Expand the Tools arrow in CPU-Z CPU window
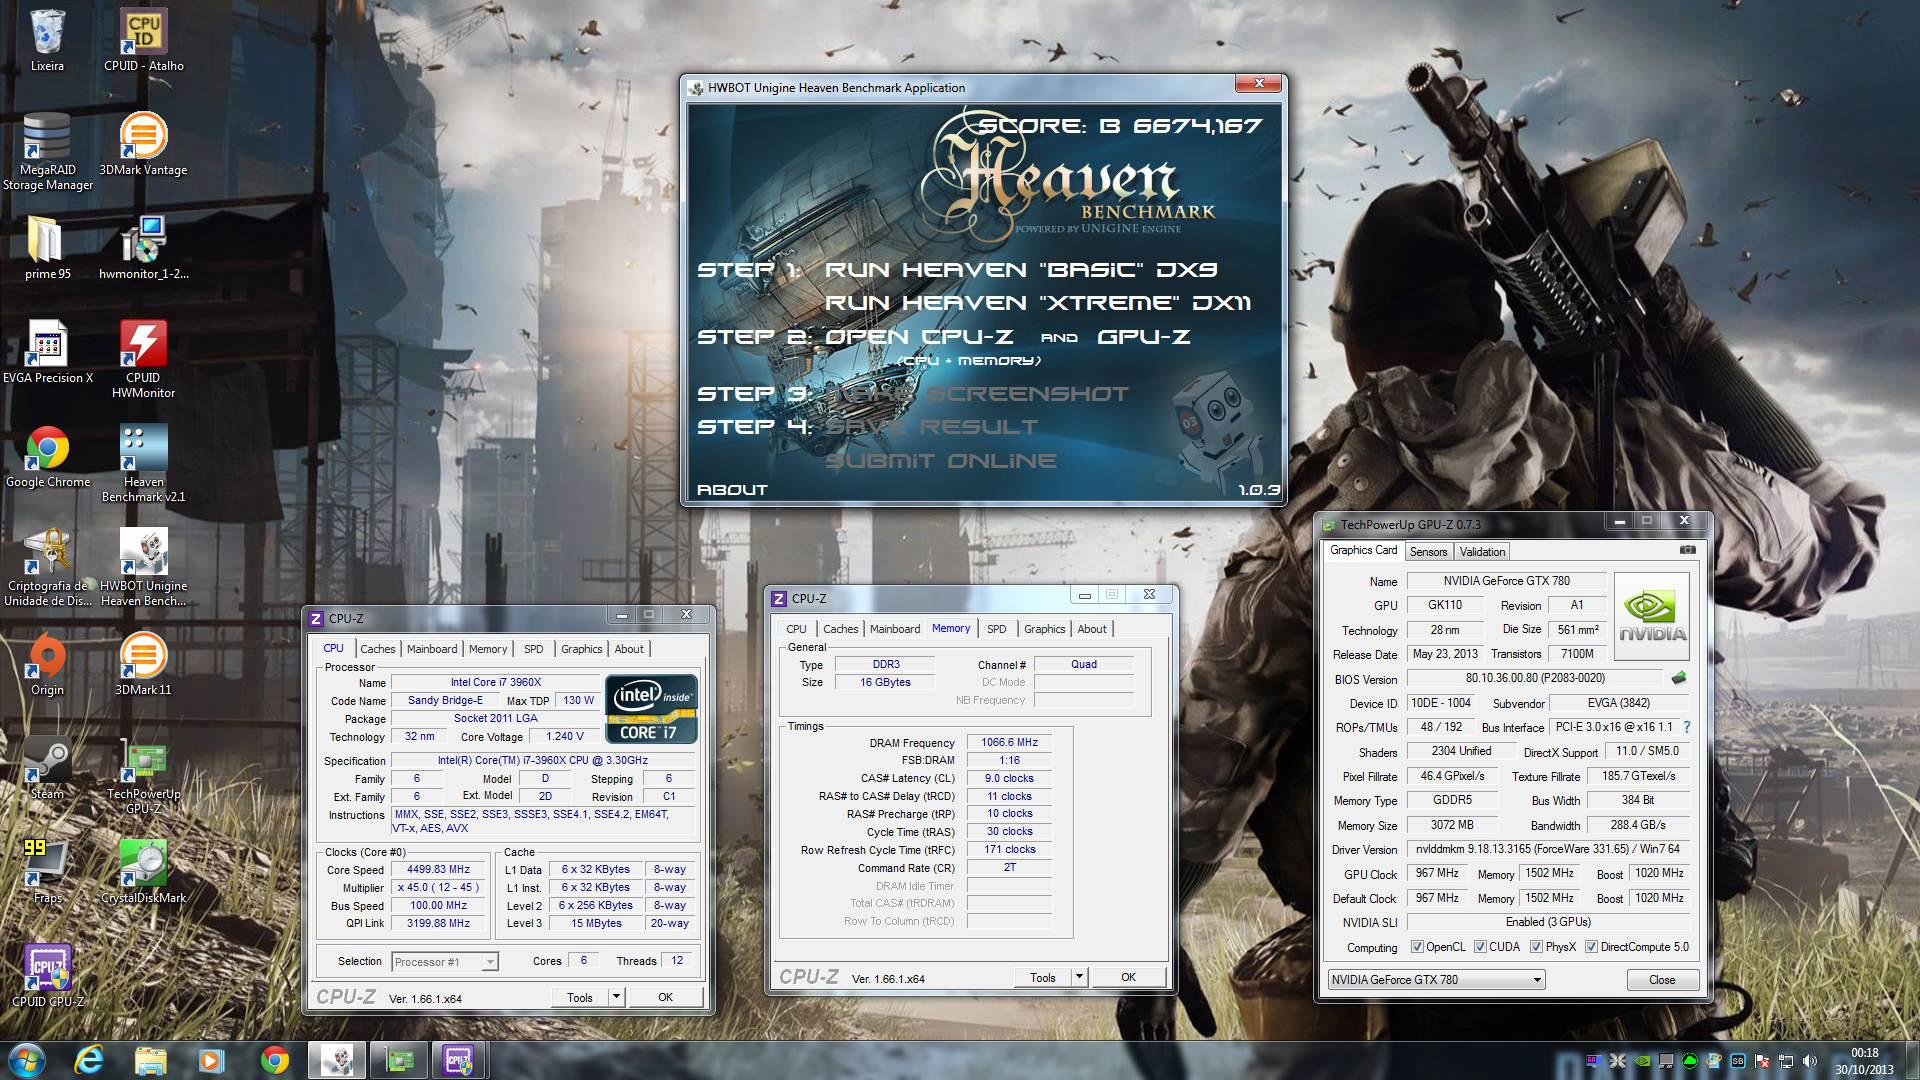The height and width of the screenshot is (1080, 1920). pos(617,997)
